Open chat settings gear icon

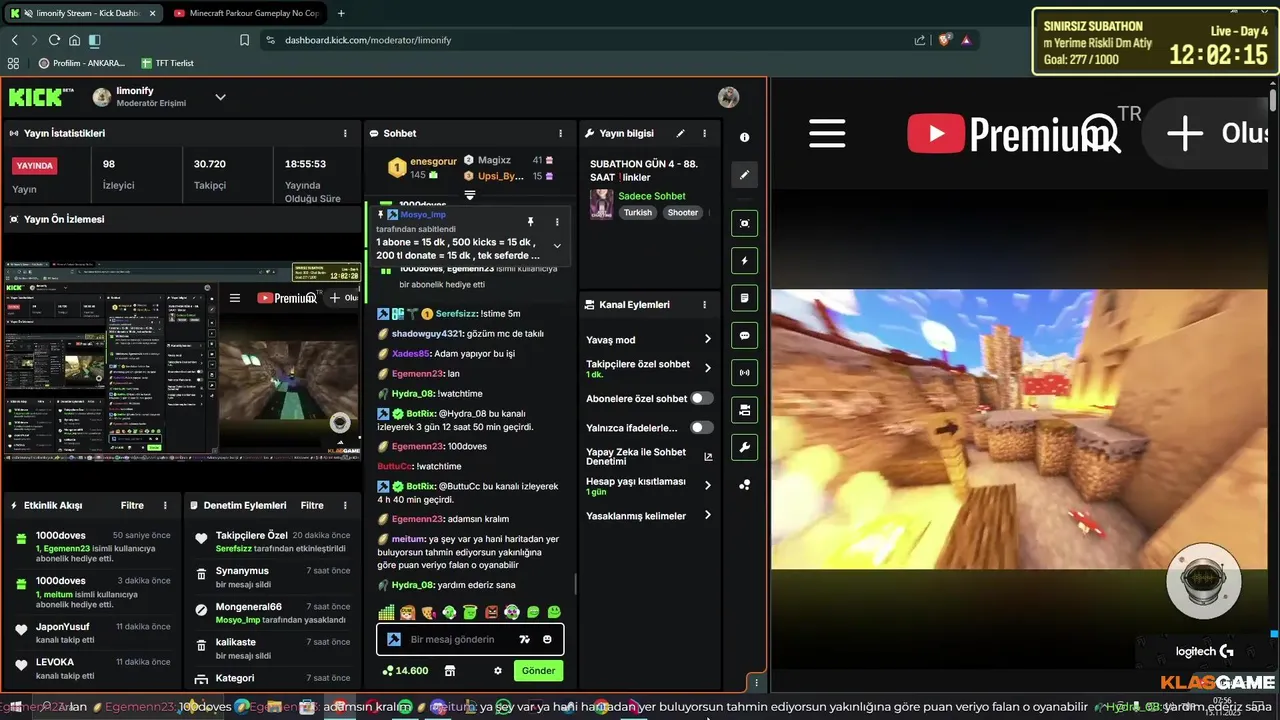pos(498,671)
